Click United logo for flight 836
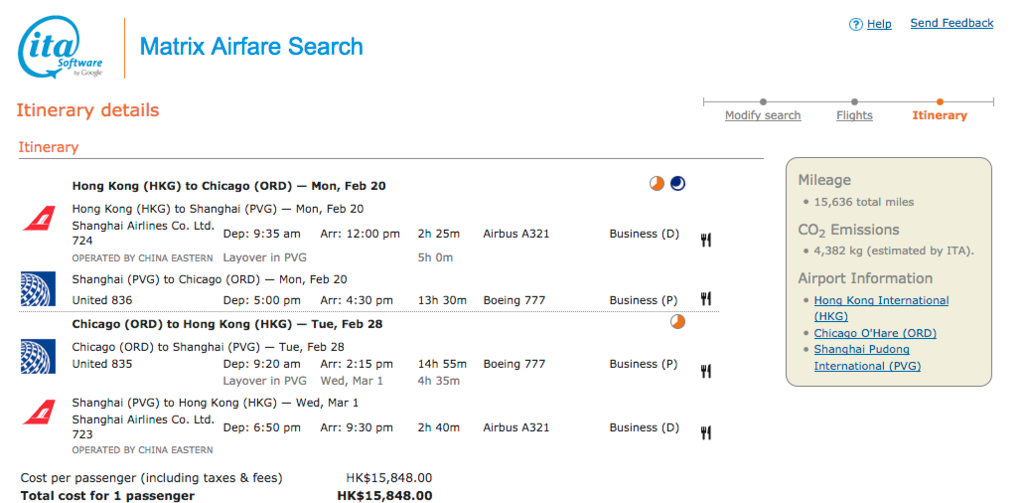 (x=39, y=289)
